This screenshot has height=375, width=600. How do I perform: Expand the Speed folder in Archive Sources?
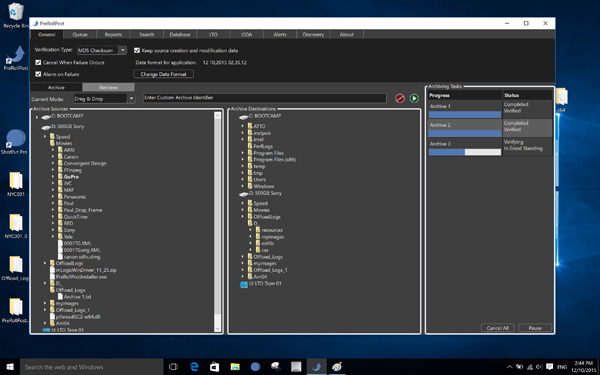[45, 137]
